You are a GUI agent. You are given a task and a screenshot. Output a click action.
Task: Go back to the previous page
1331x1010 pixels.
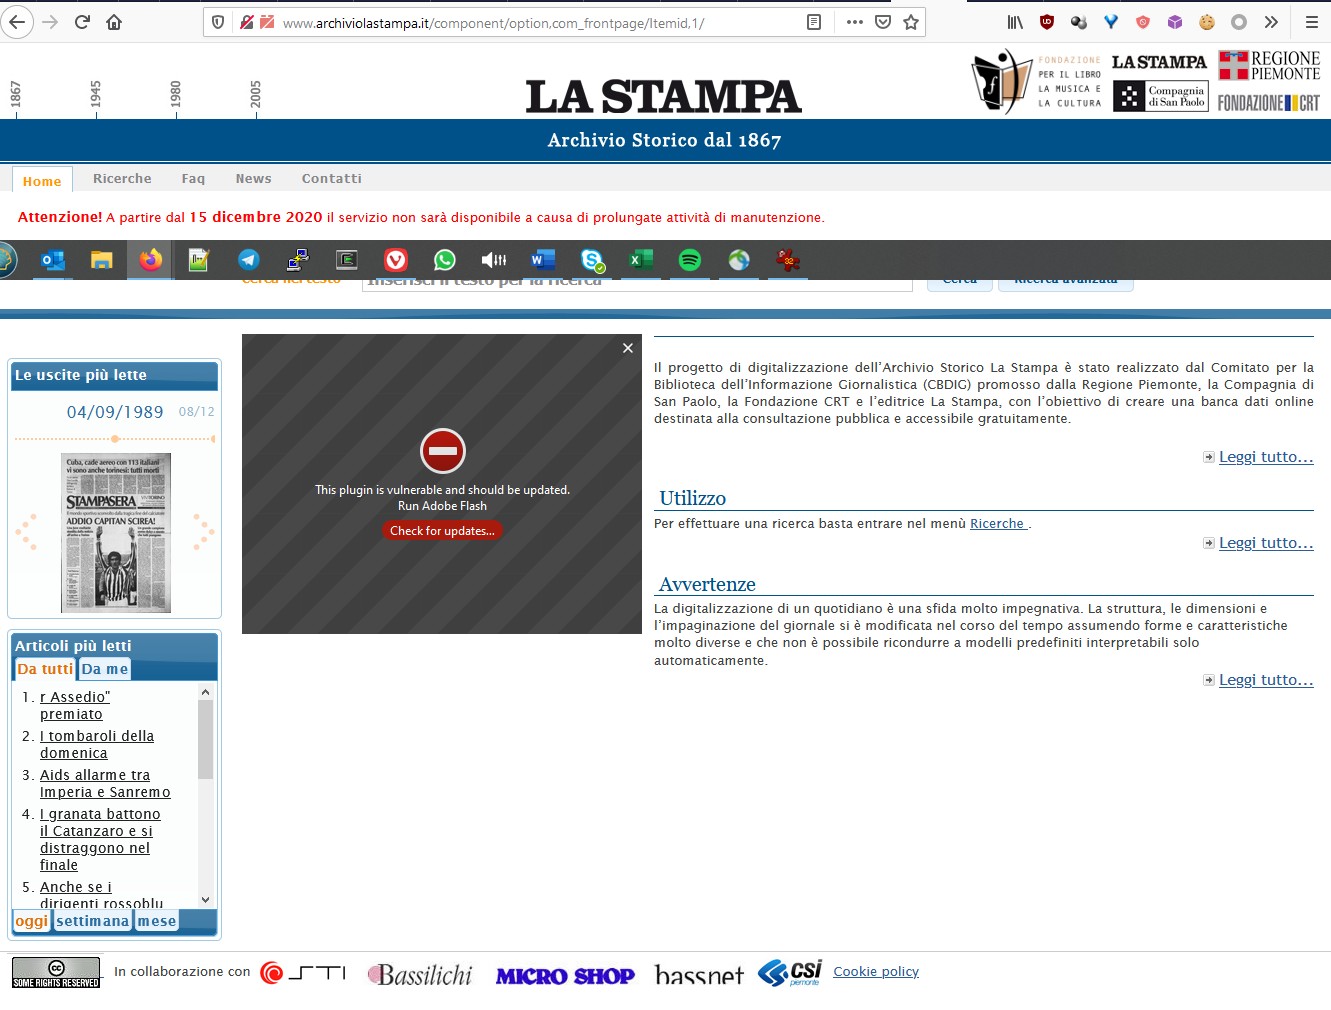pyautogui.click(x=17, y=22)
